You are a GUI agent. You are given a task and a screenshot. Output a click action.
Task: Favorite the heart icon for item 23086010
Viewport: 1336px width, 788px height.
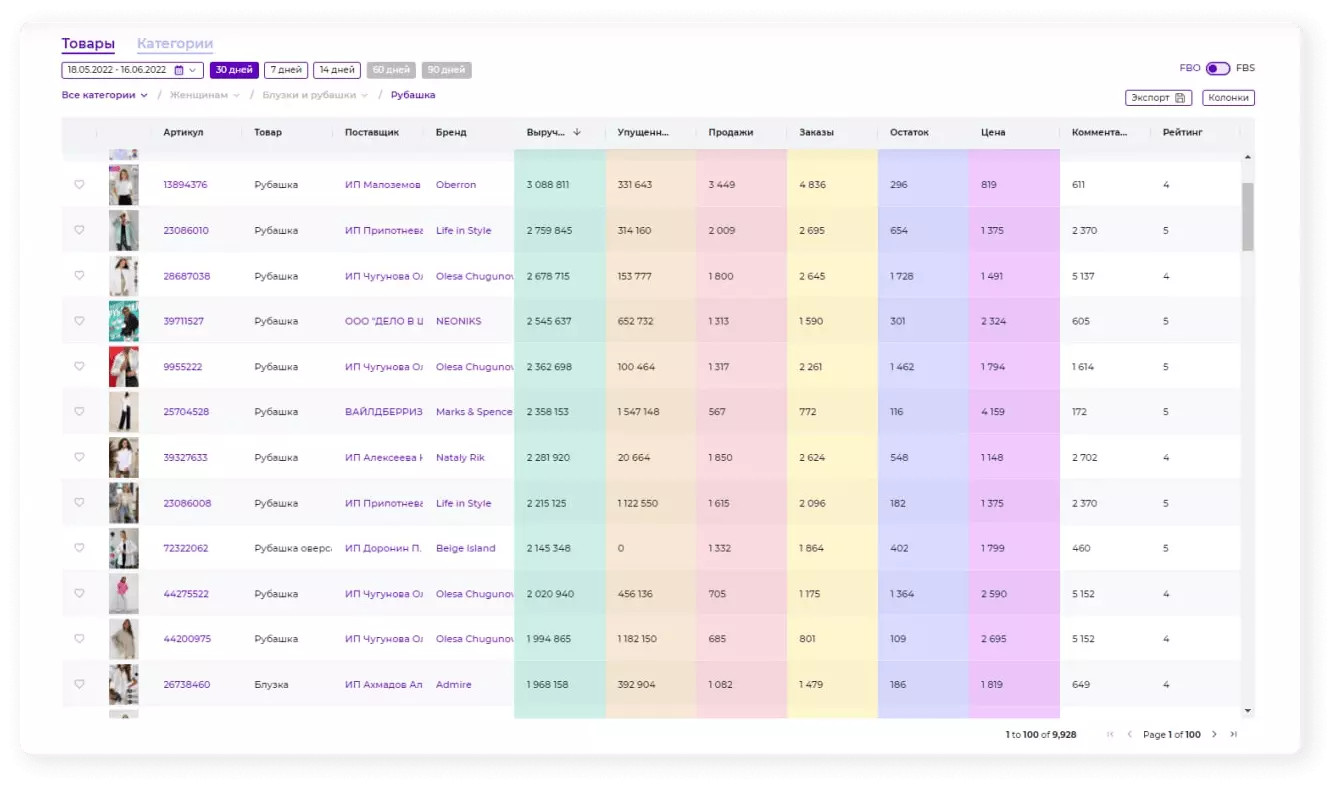[x=79, y=230]
